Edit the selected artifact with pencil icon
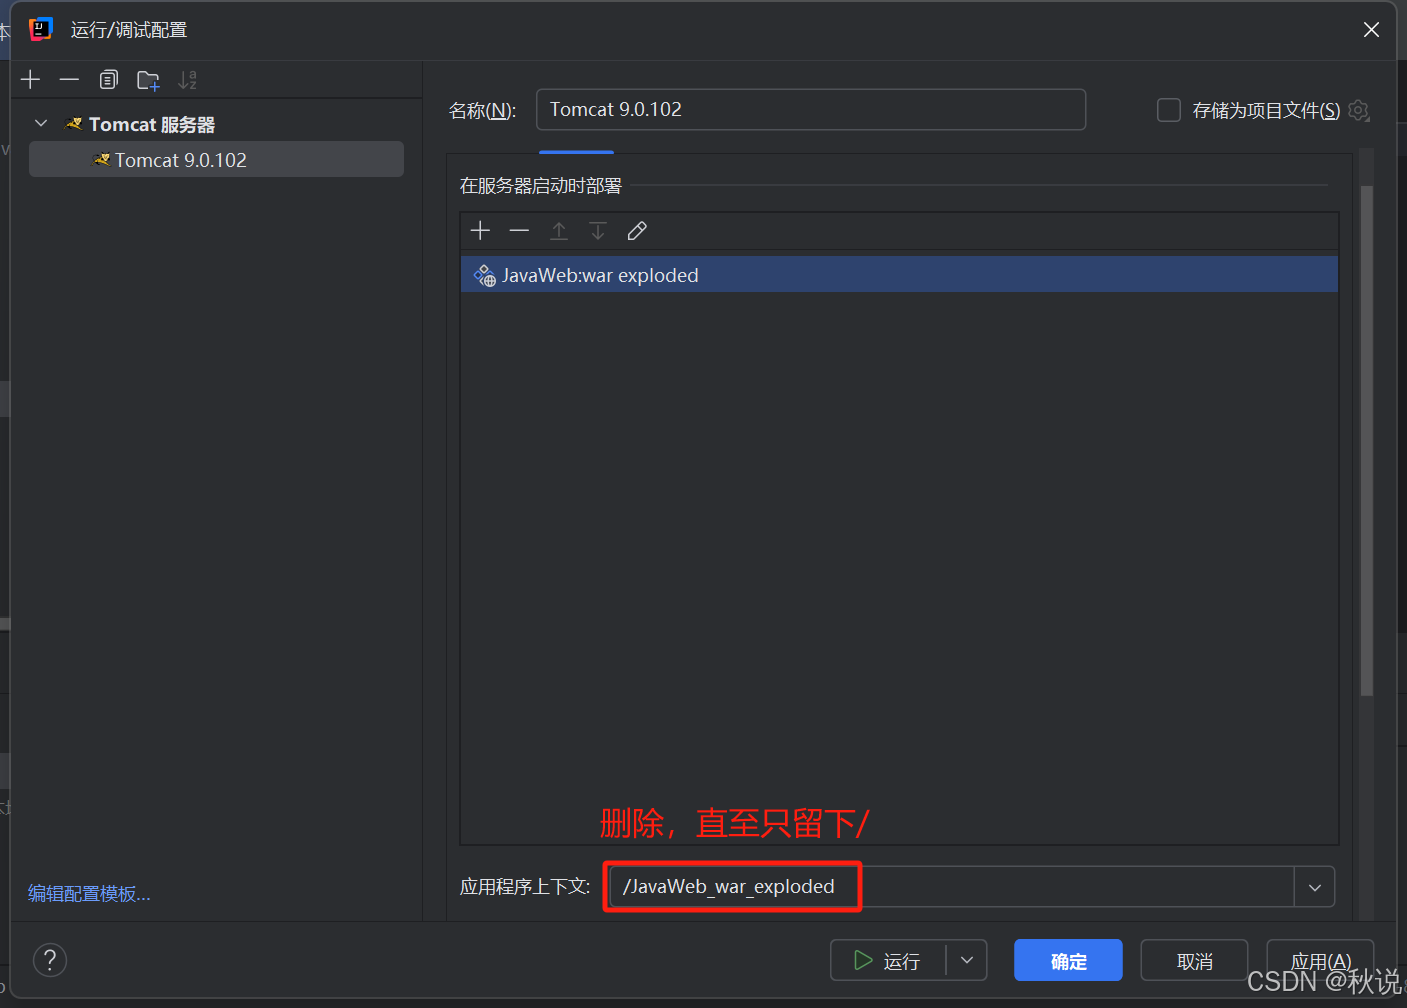The height and width of the screenshot is (1008, 1407). 637,231
